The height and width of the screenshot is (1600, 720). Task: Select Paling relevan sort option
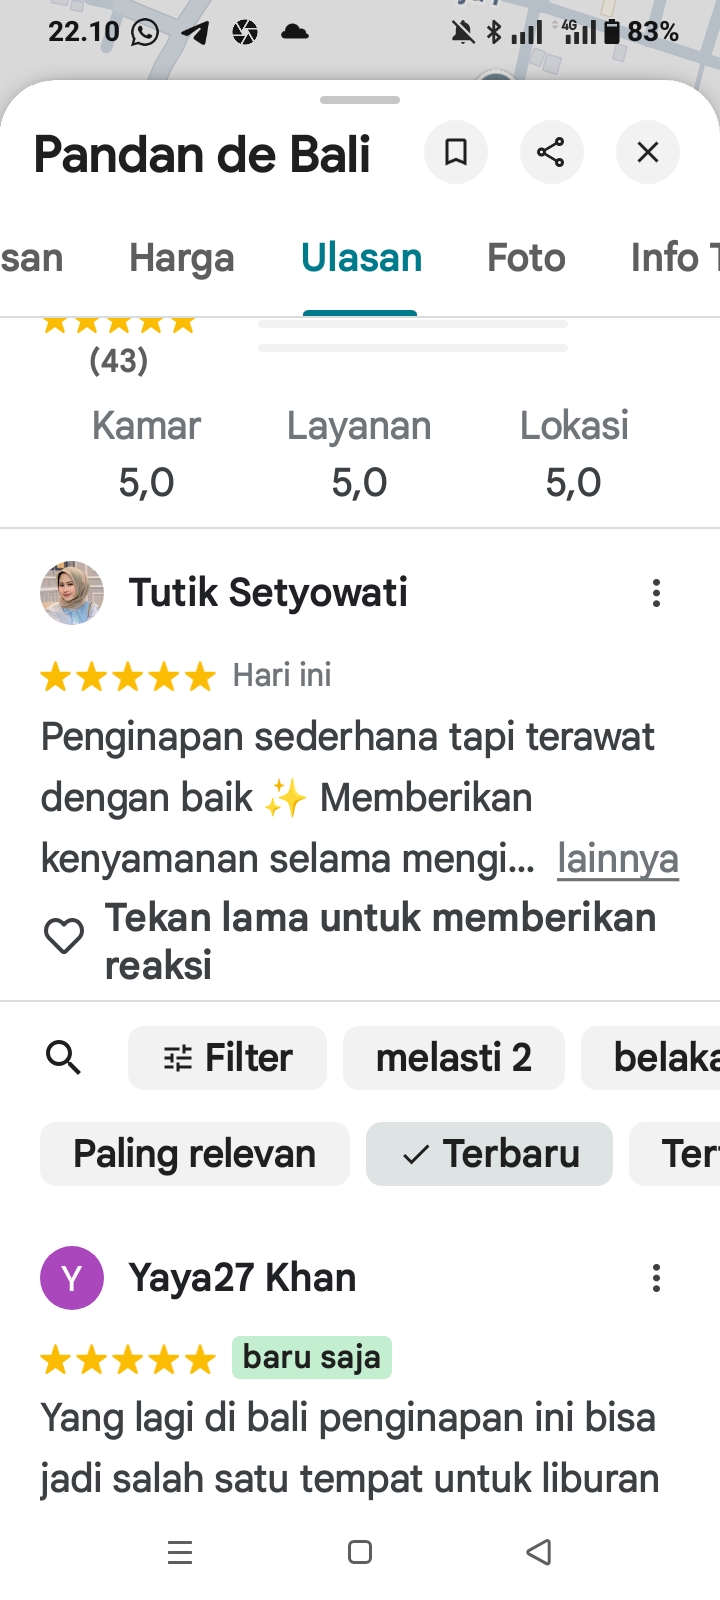pyautogui.click(x=195, y=1154)
